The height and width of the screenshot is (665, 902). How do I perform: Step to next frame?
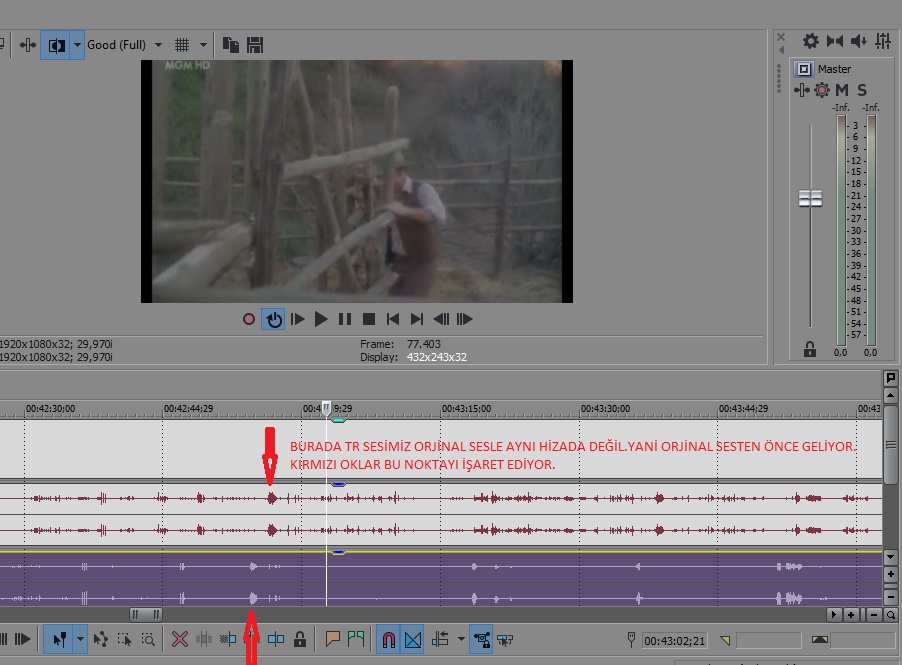click(x=464, y=319)
